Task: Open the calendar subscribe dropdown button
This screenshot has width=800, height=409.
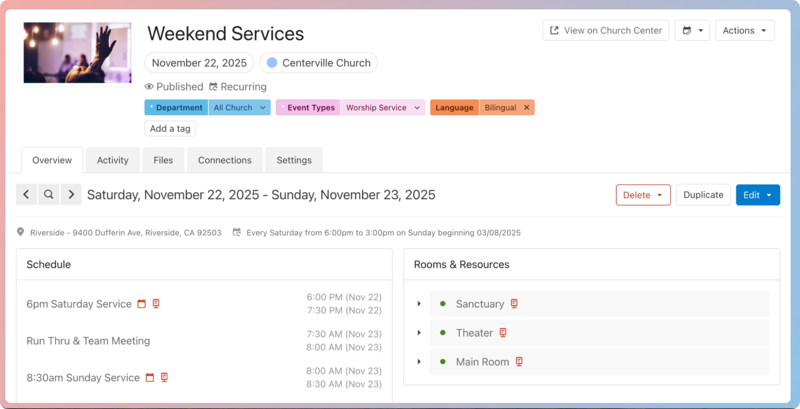Action: pyautogui.click(x=692, y=31)
